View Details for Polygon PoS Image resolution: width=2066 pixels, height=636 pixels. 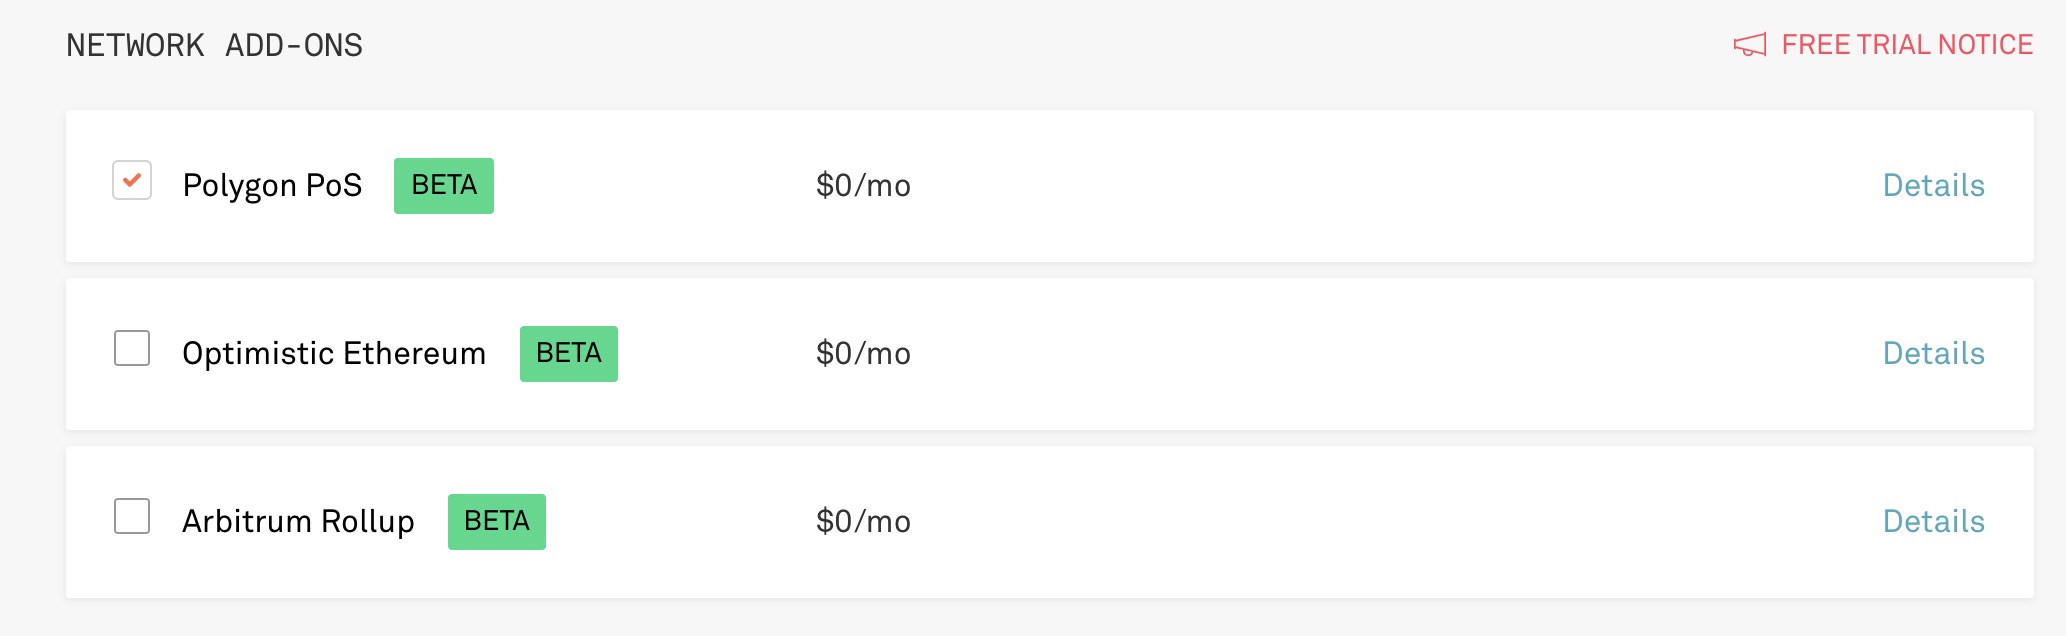point(1933,186)
